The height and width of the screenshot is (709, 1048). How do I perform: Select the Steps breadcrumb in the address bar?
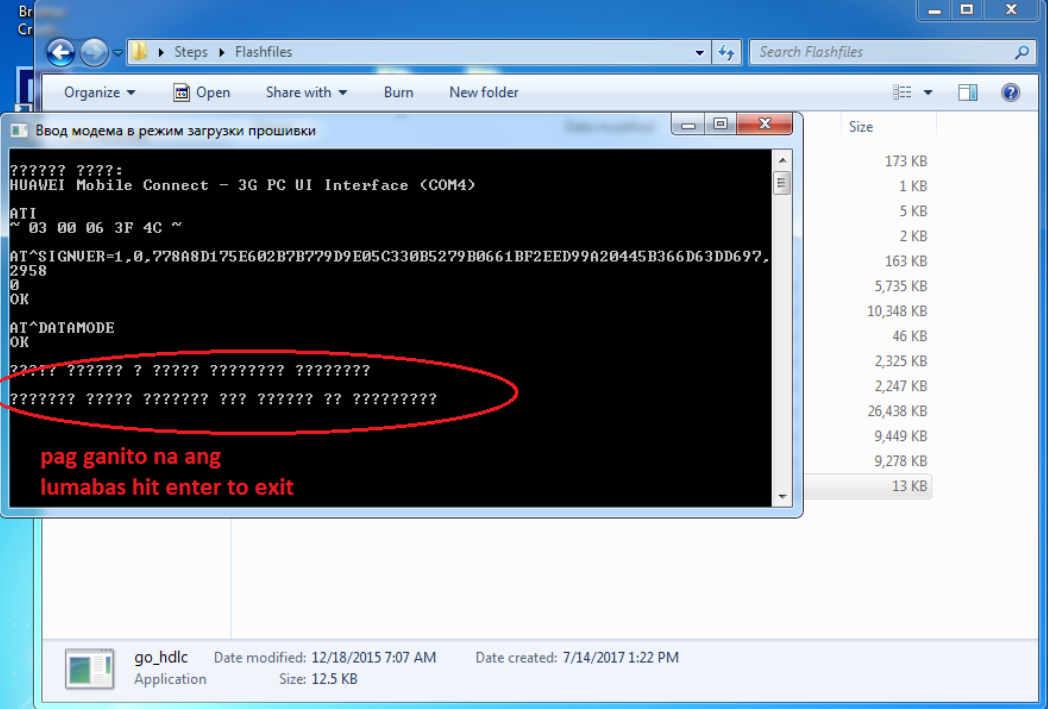[x=192, y=51]
